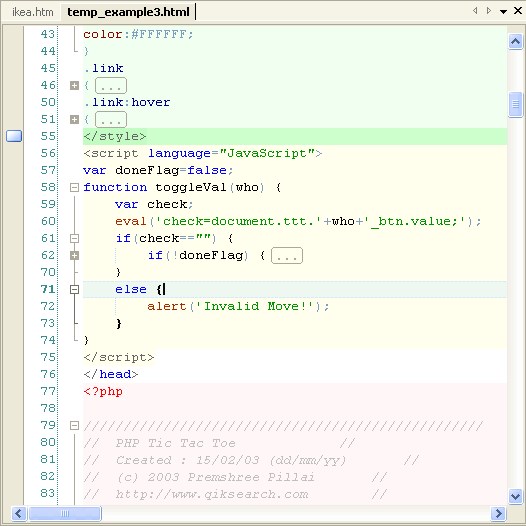Click the var doneFlag=false; line
The height and width of the screenshot is (526, 526).
[158, 170]
